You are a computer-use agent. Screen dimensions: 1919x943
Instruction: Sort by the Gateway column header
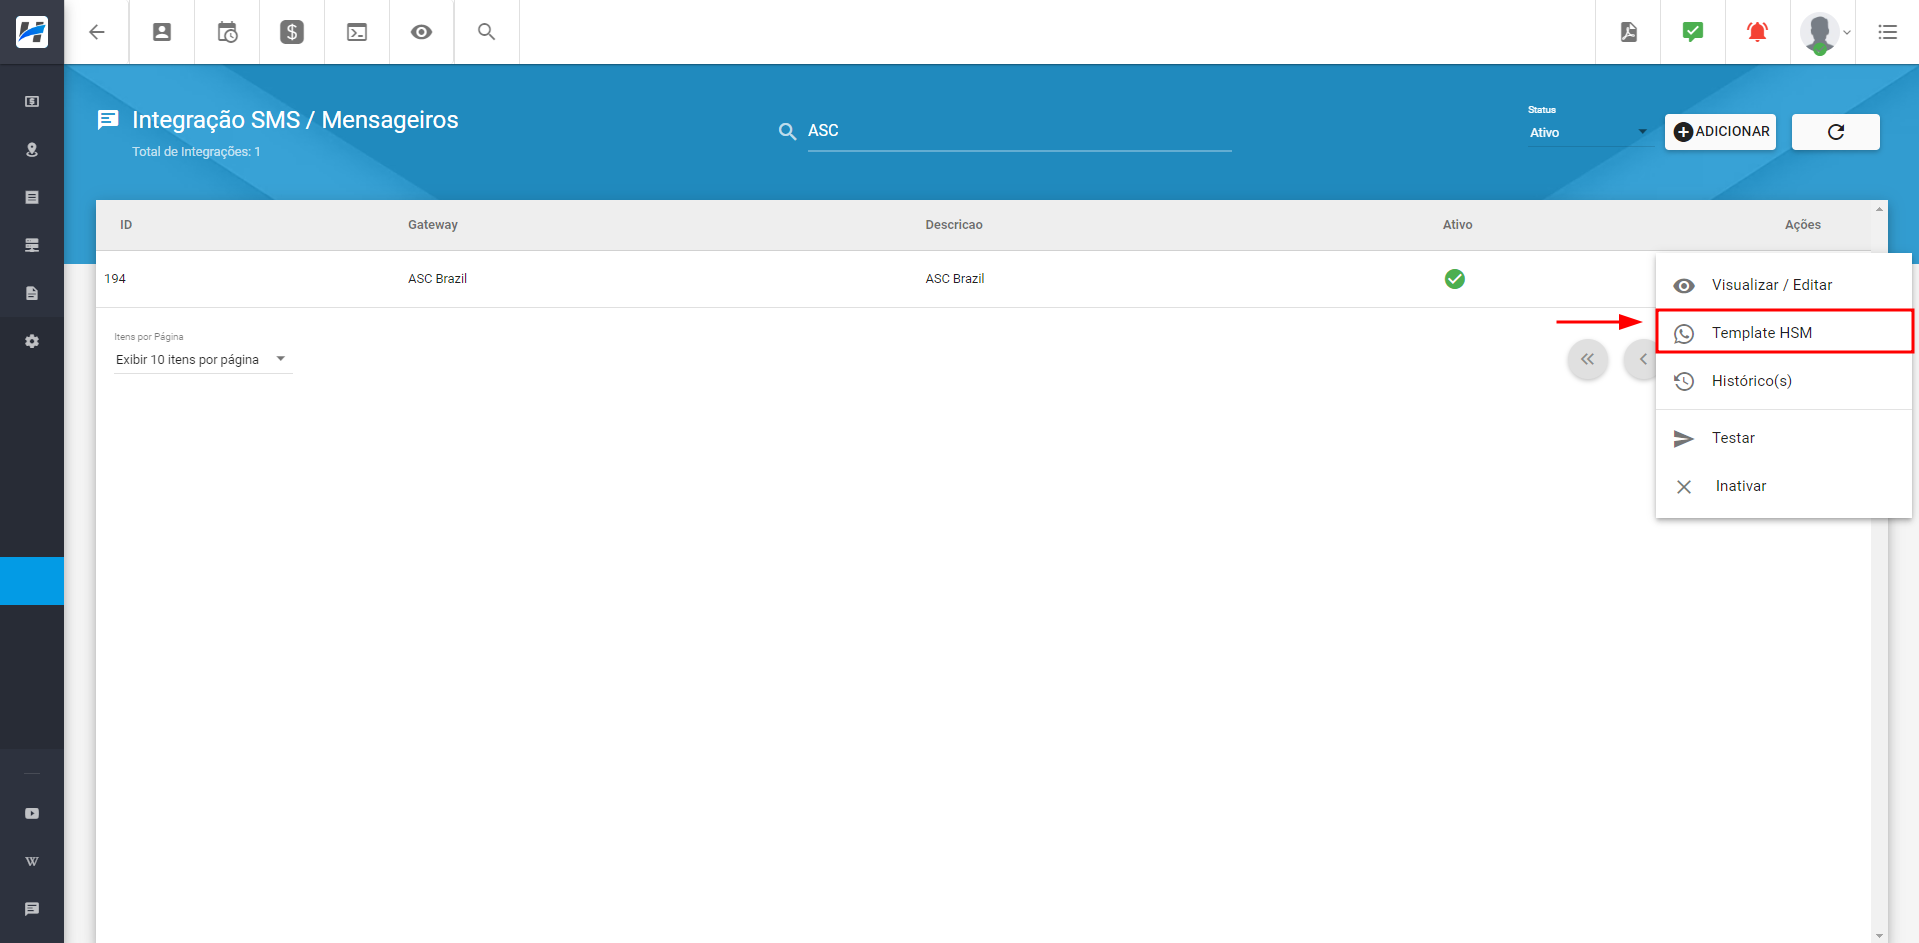click(x=433, y=225)
